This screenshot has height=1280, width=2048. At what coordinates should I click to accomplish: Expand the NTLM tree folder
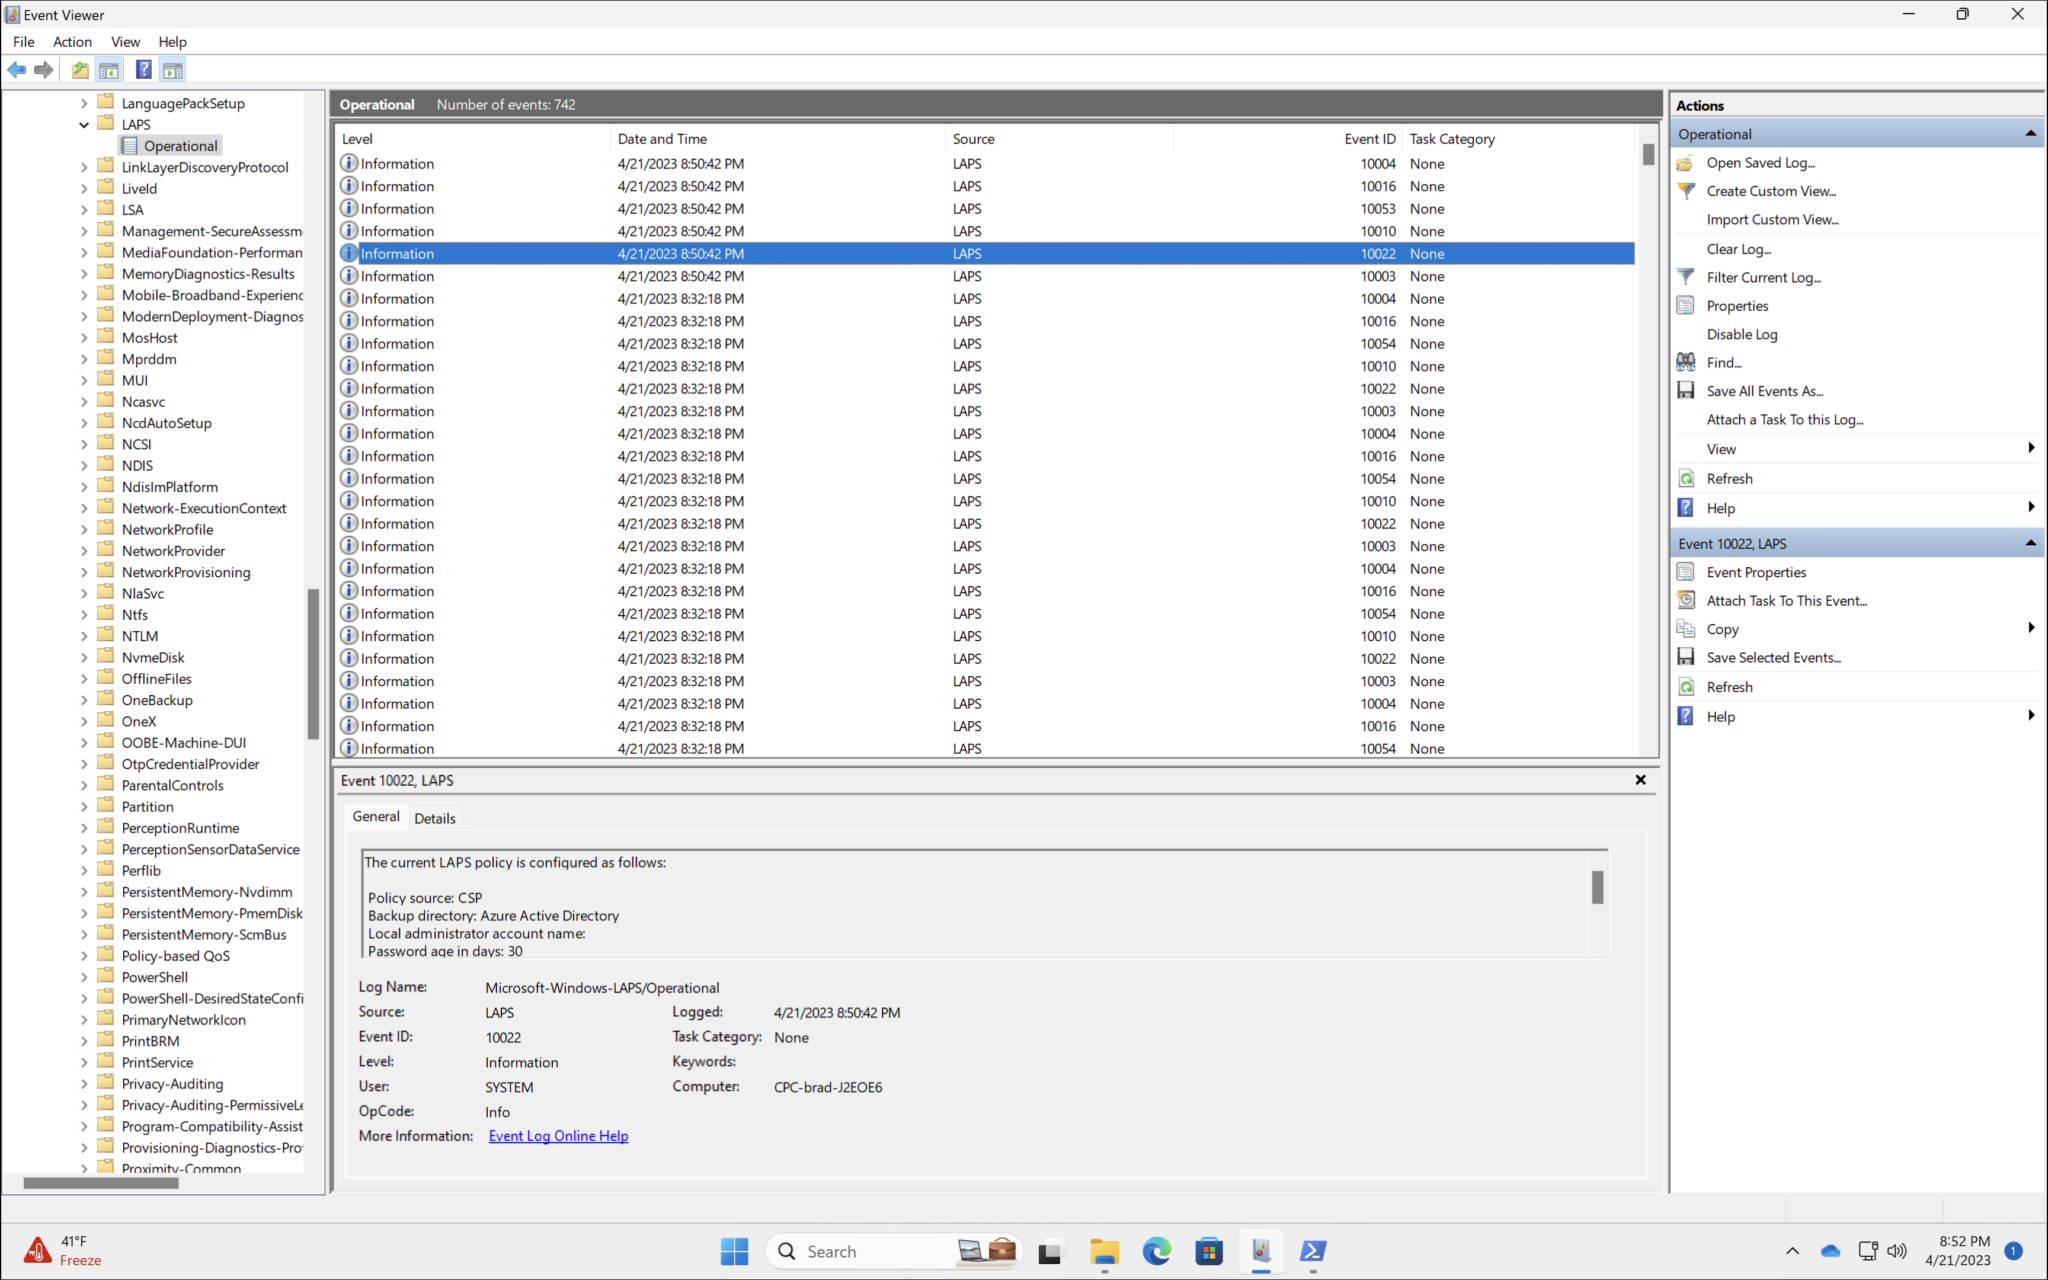84,636
